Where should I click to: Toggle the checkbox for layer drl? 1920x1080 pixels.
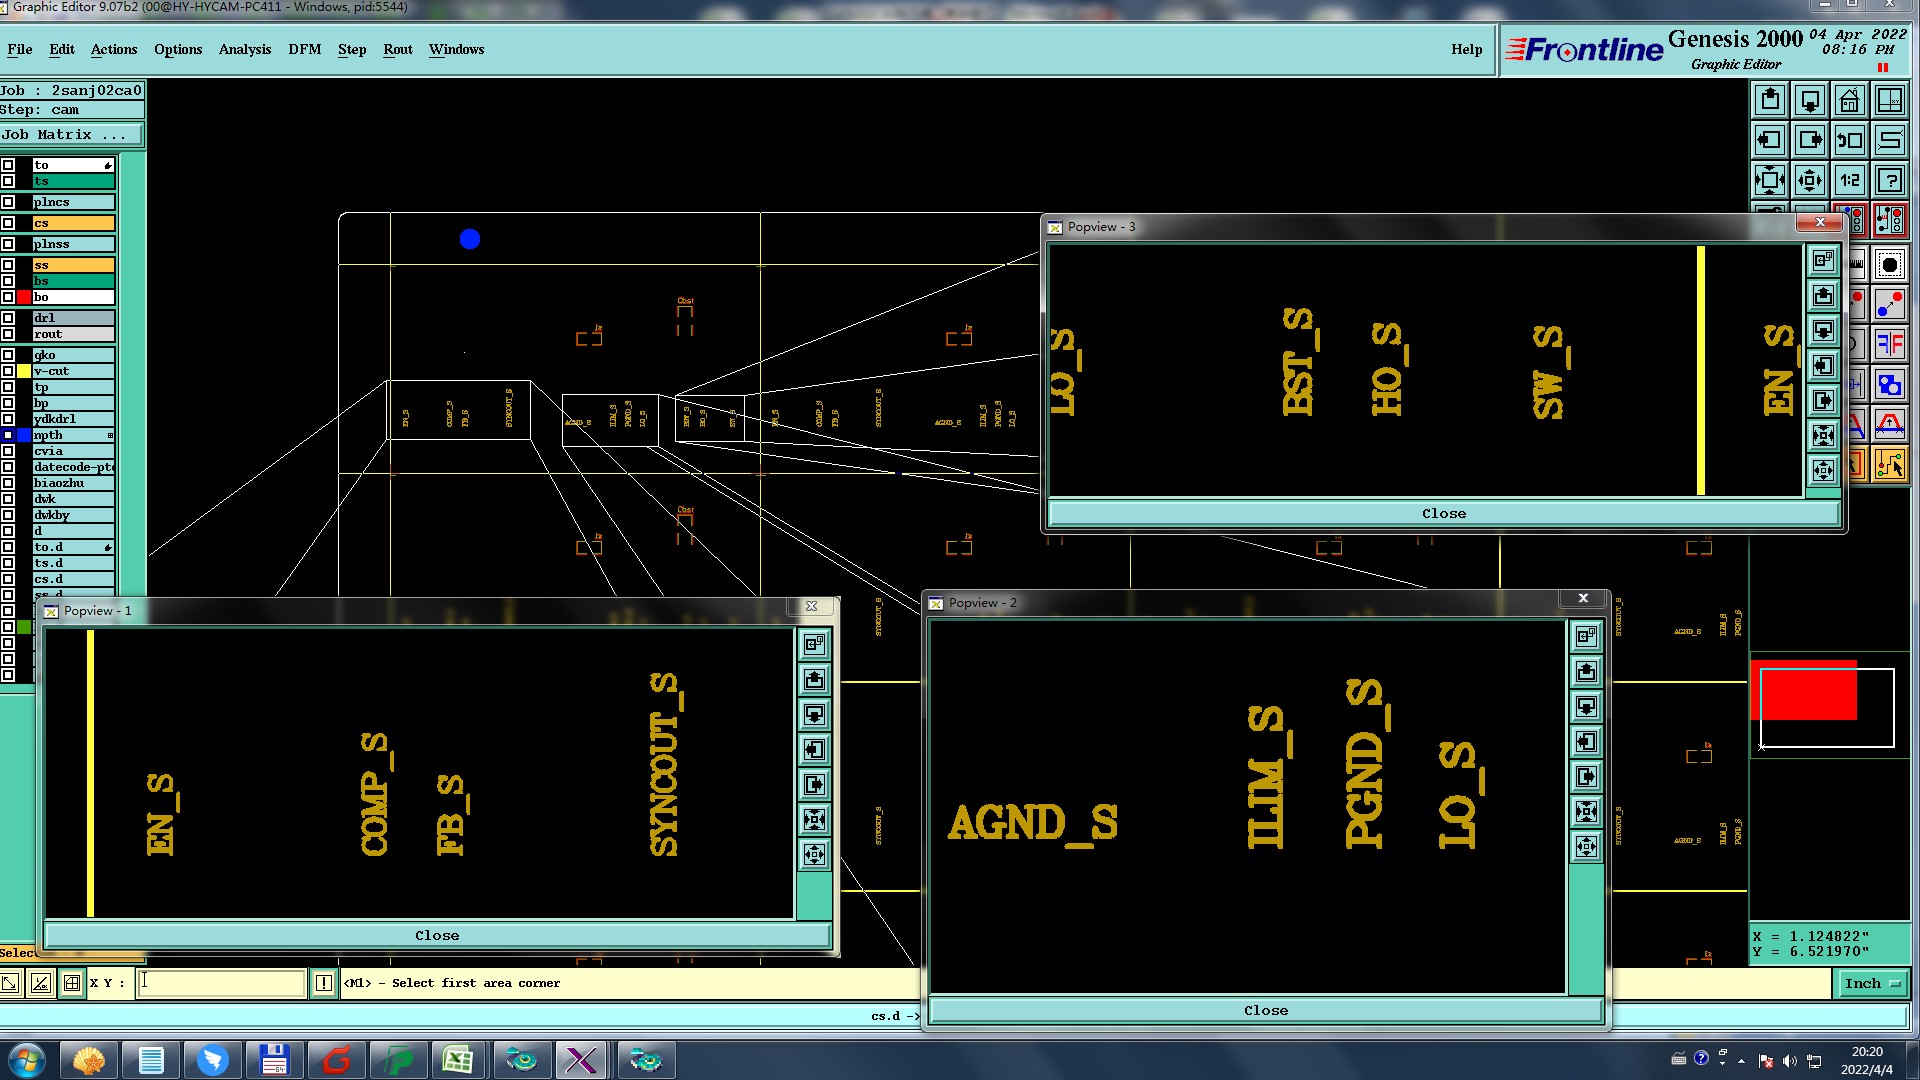click(x=8, y=318)
